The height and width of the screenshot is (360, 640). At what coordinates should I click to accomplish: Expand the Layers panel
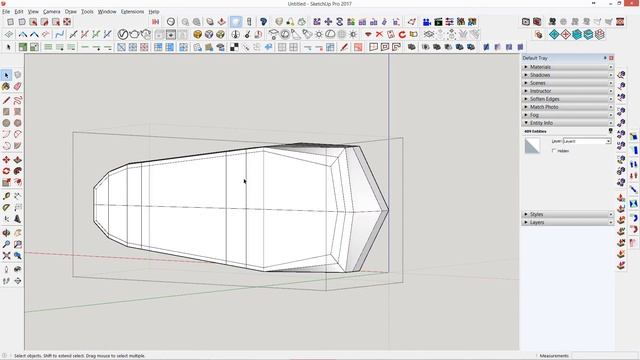(x=568, y=222)
